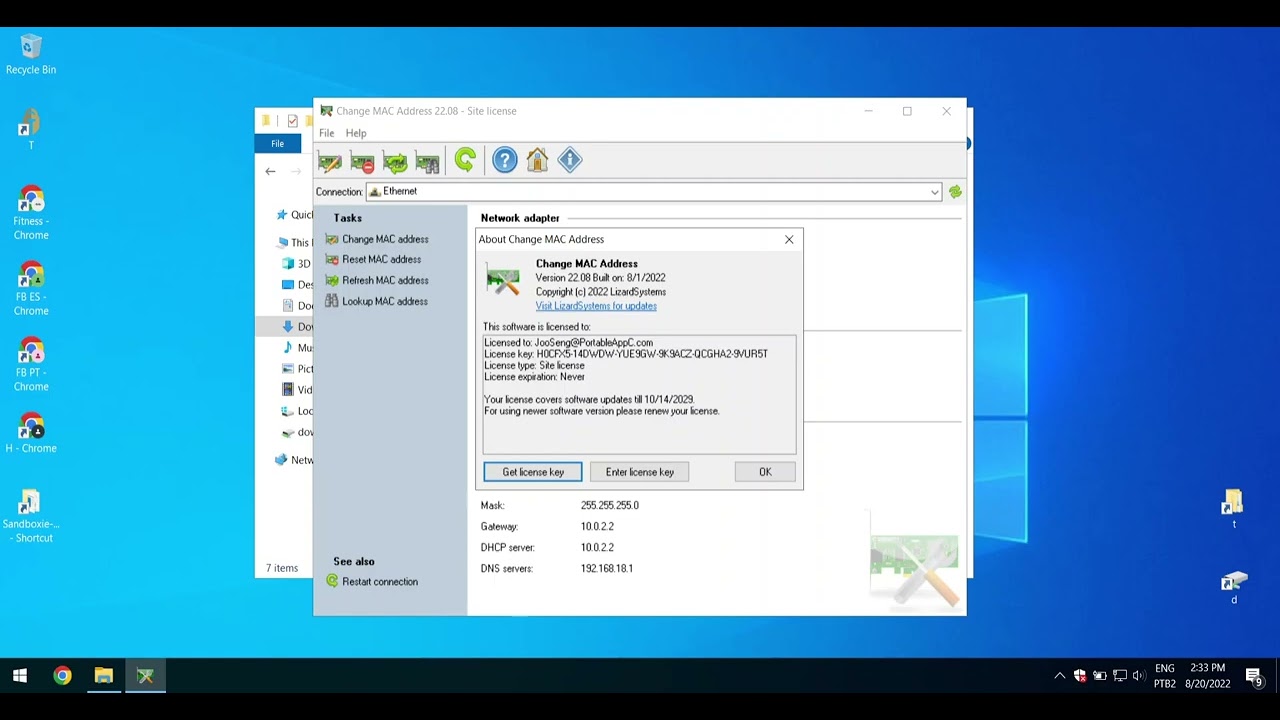Open the File menu in Change MAC Address
The image size is (1280, 720).
tap(326, 133)
